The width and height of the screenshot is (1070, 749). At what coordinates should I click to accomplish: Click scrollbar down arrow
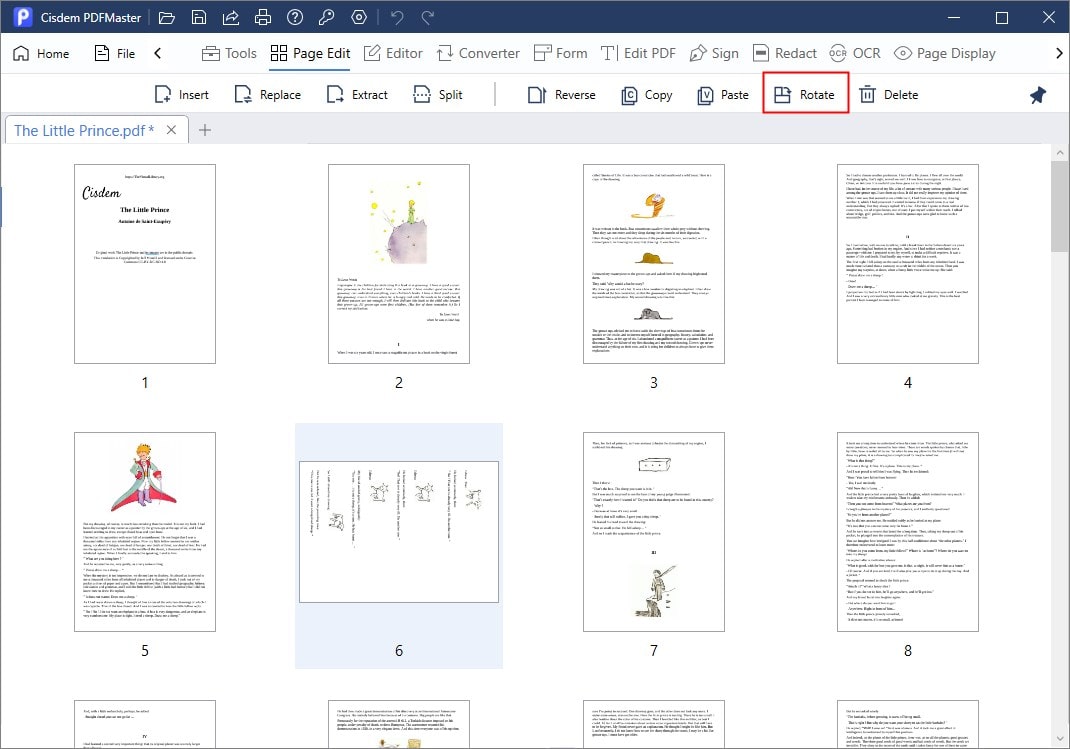1060,739
